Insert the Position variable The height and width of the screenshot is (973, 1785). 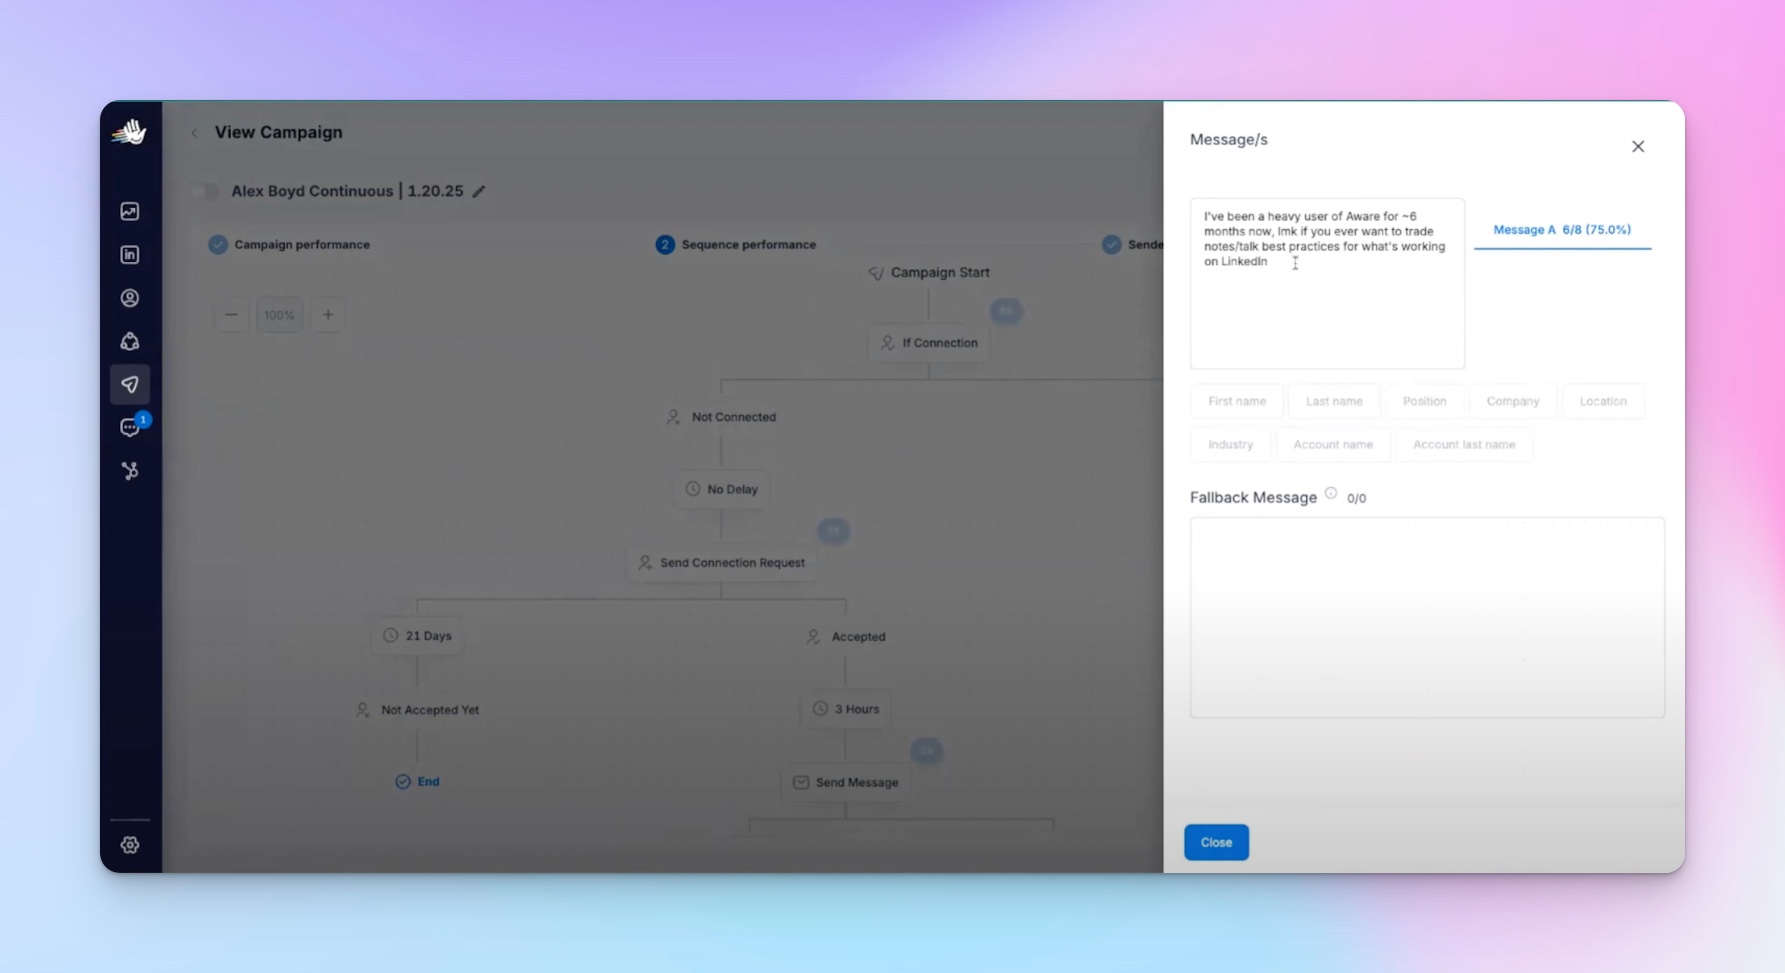(1424, 401)
